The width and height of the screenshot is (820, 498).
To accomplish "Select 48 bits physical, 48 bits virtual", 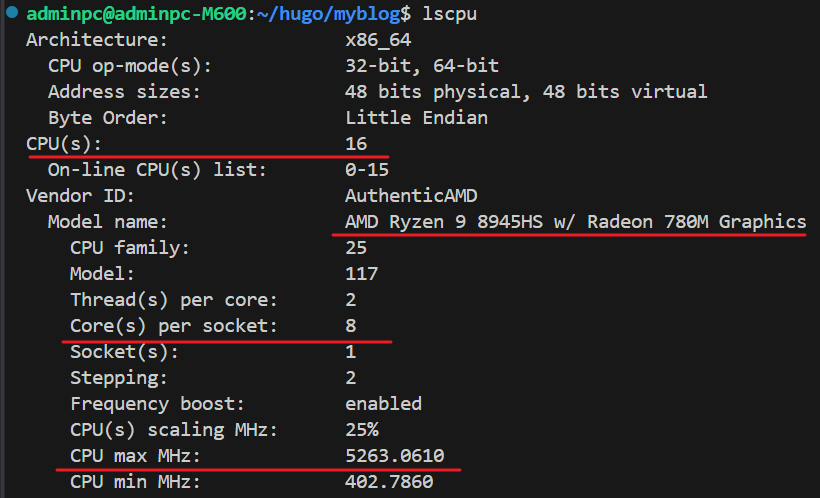I will pos(526,92).
